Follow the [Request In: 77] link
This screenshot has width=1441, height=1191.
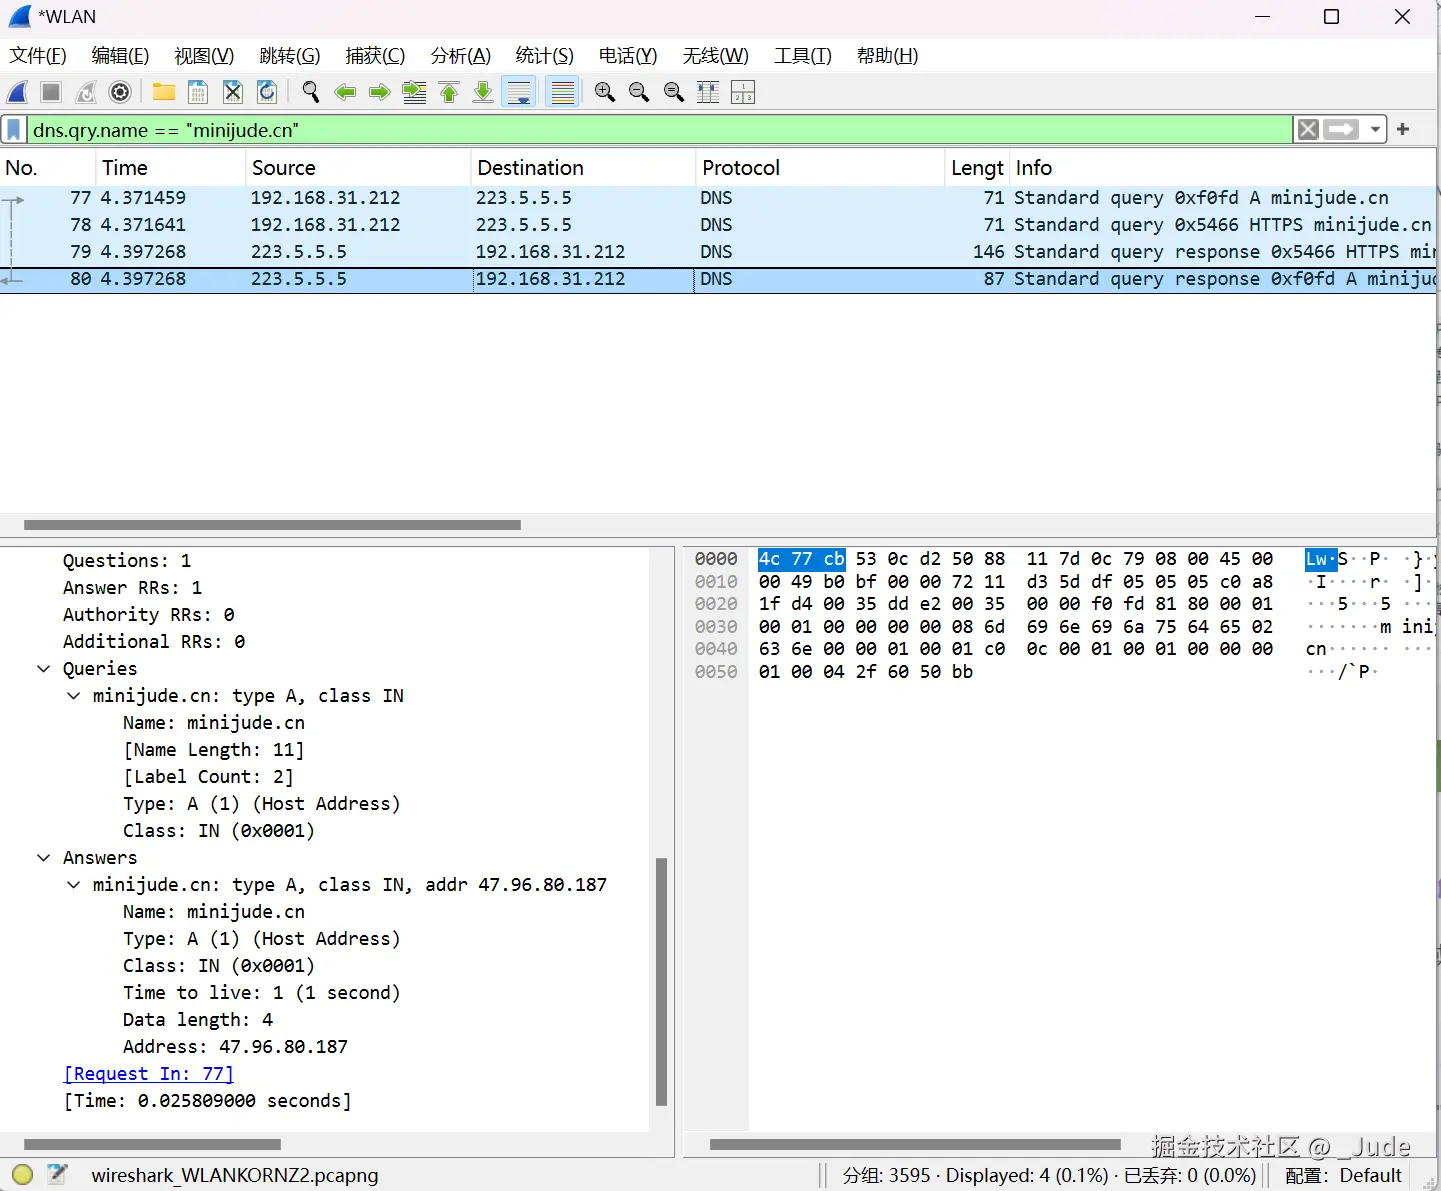[148, 1074]
